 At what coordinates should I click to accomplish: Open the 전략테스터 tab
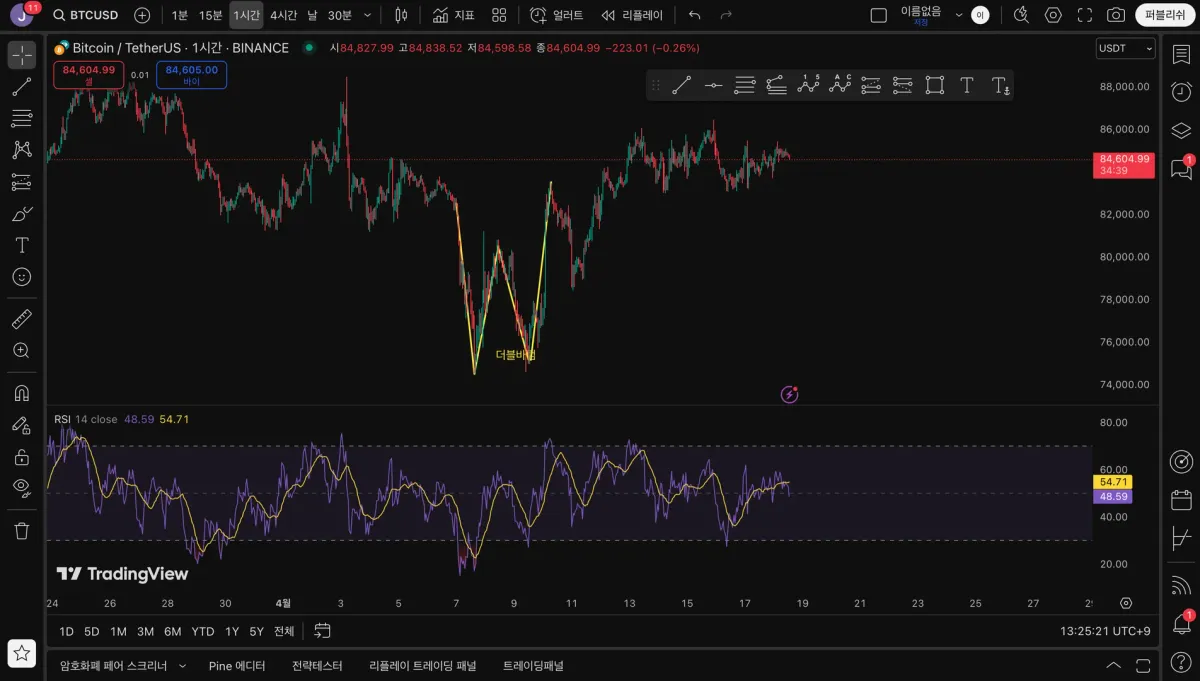(x=317, y=665)
